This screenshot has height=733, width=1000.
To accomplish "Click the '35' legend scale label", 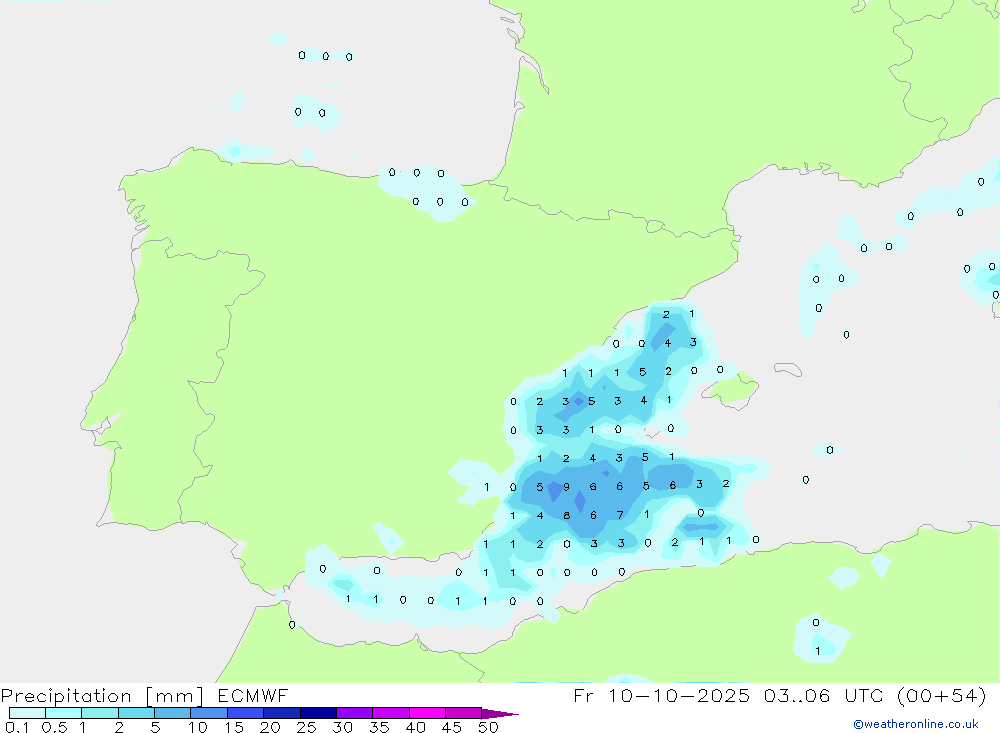I will pyautogui.click(x=379, y=727).
